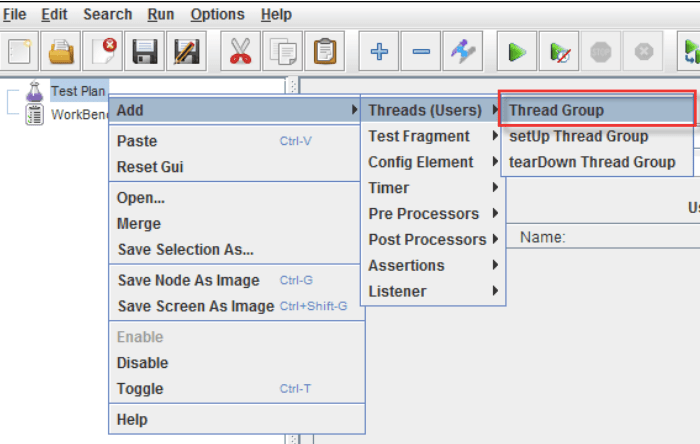Start the test with green play icon
Image resolution: width=700 pixels, height=444 pixels.
click(517, 51)
